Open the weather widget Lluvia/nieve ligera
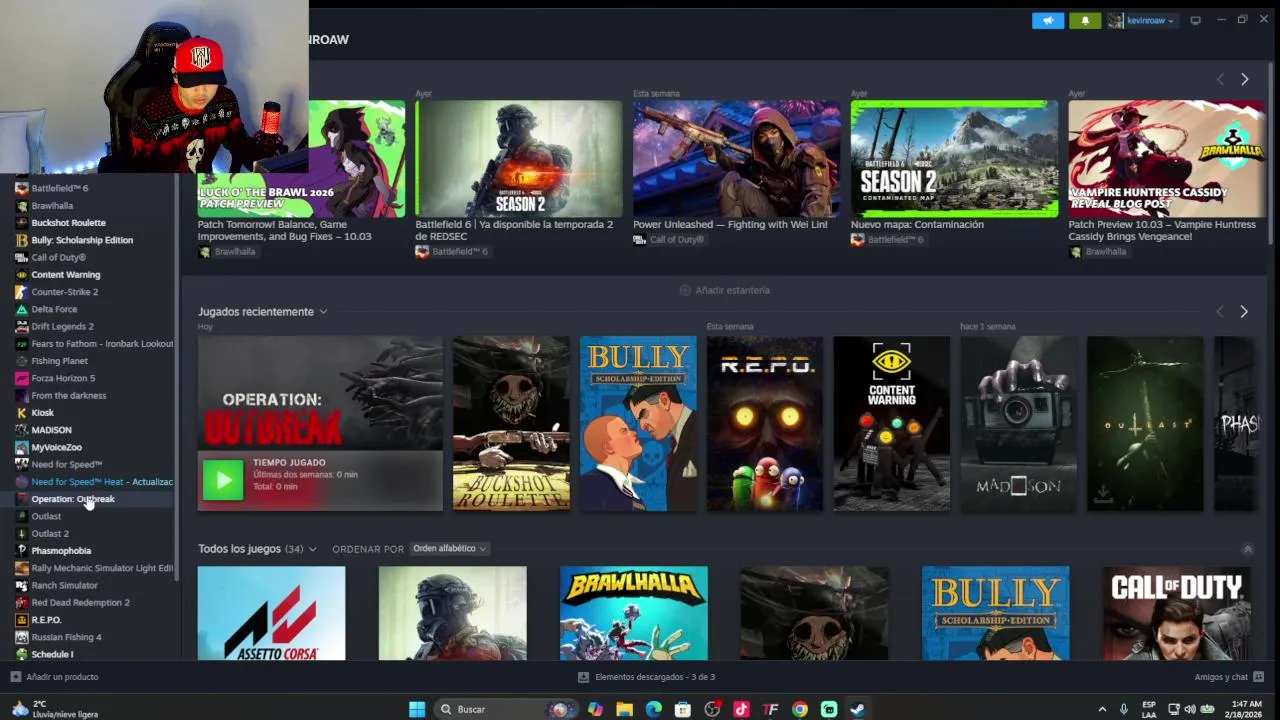The image size is (1280, 720). (55, 709)
